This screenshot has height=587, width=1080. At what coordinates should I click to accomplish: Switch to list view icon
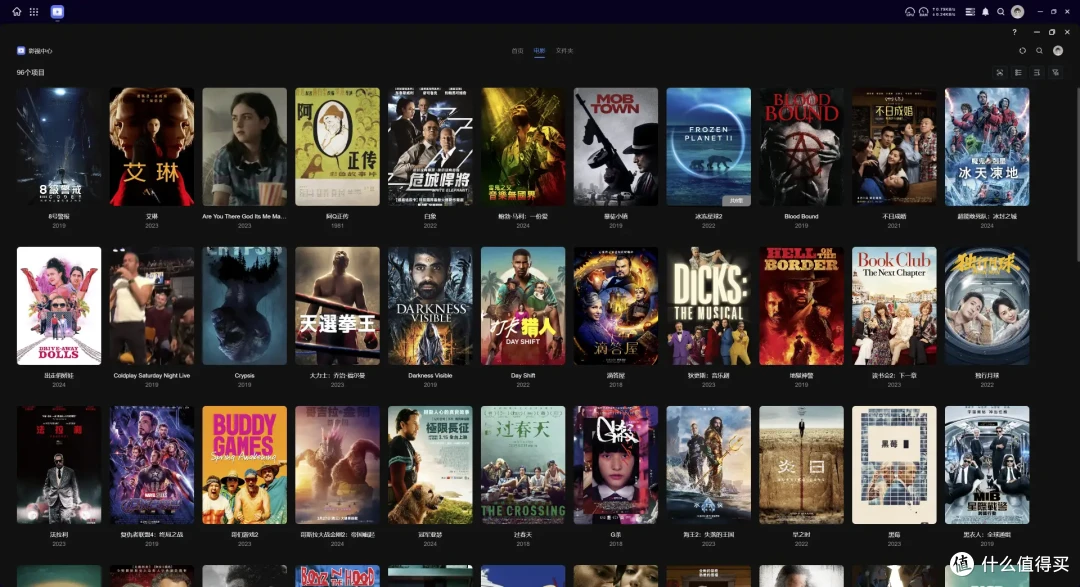(x=1018, y=72)
